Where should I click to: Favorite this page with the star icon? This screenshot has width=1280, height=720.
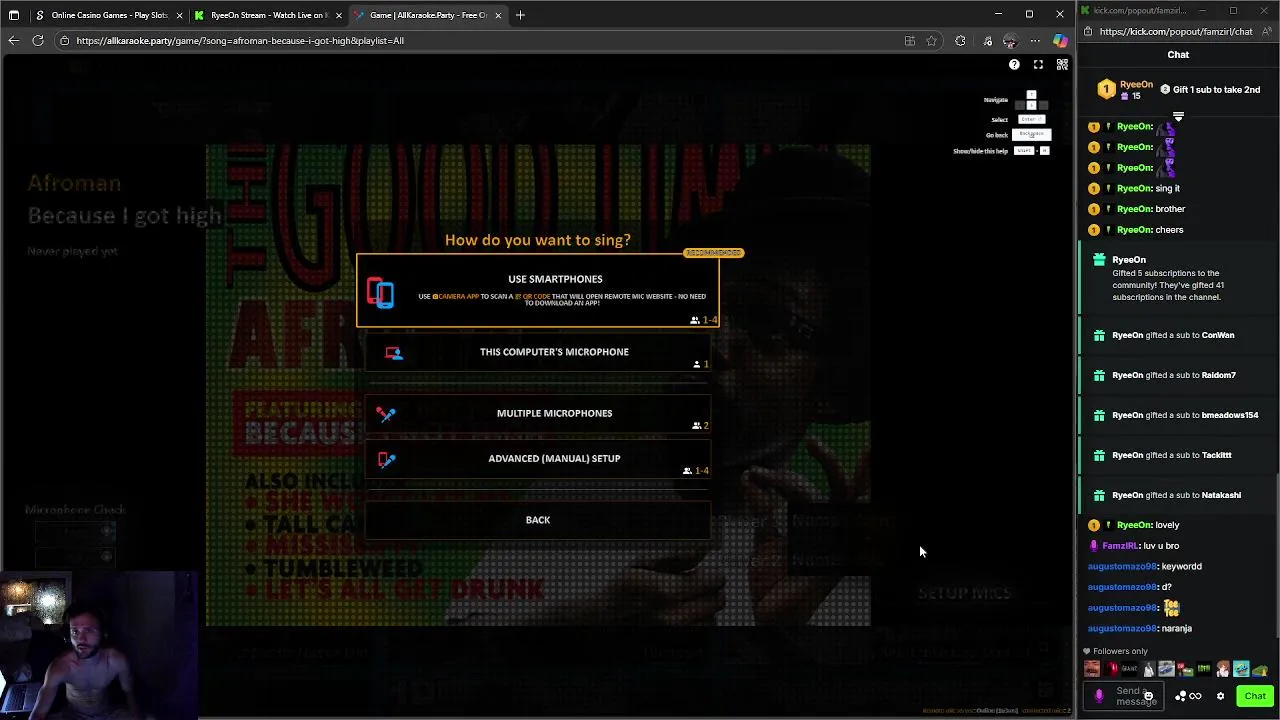coord(931,41)
